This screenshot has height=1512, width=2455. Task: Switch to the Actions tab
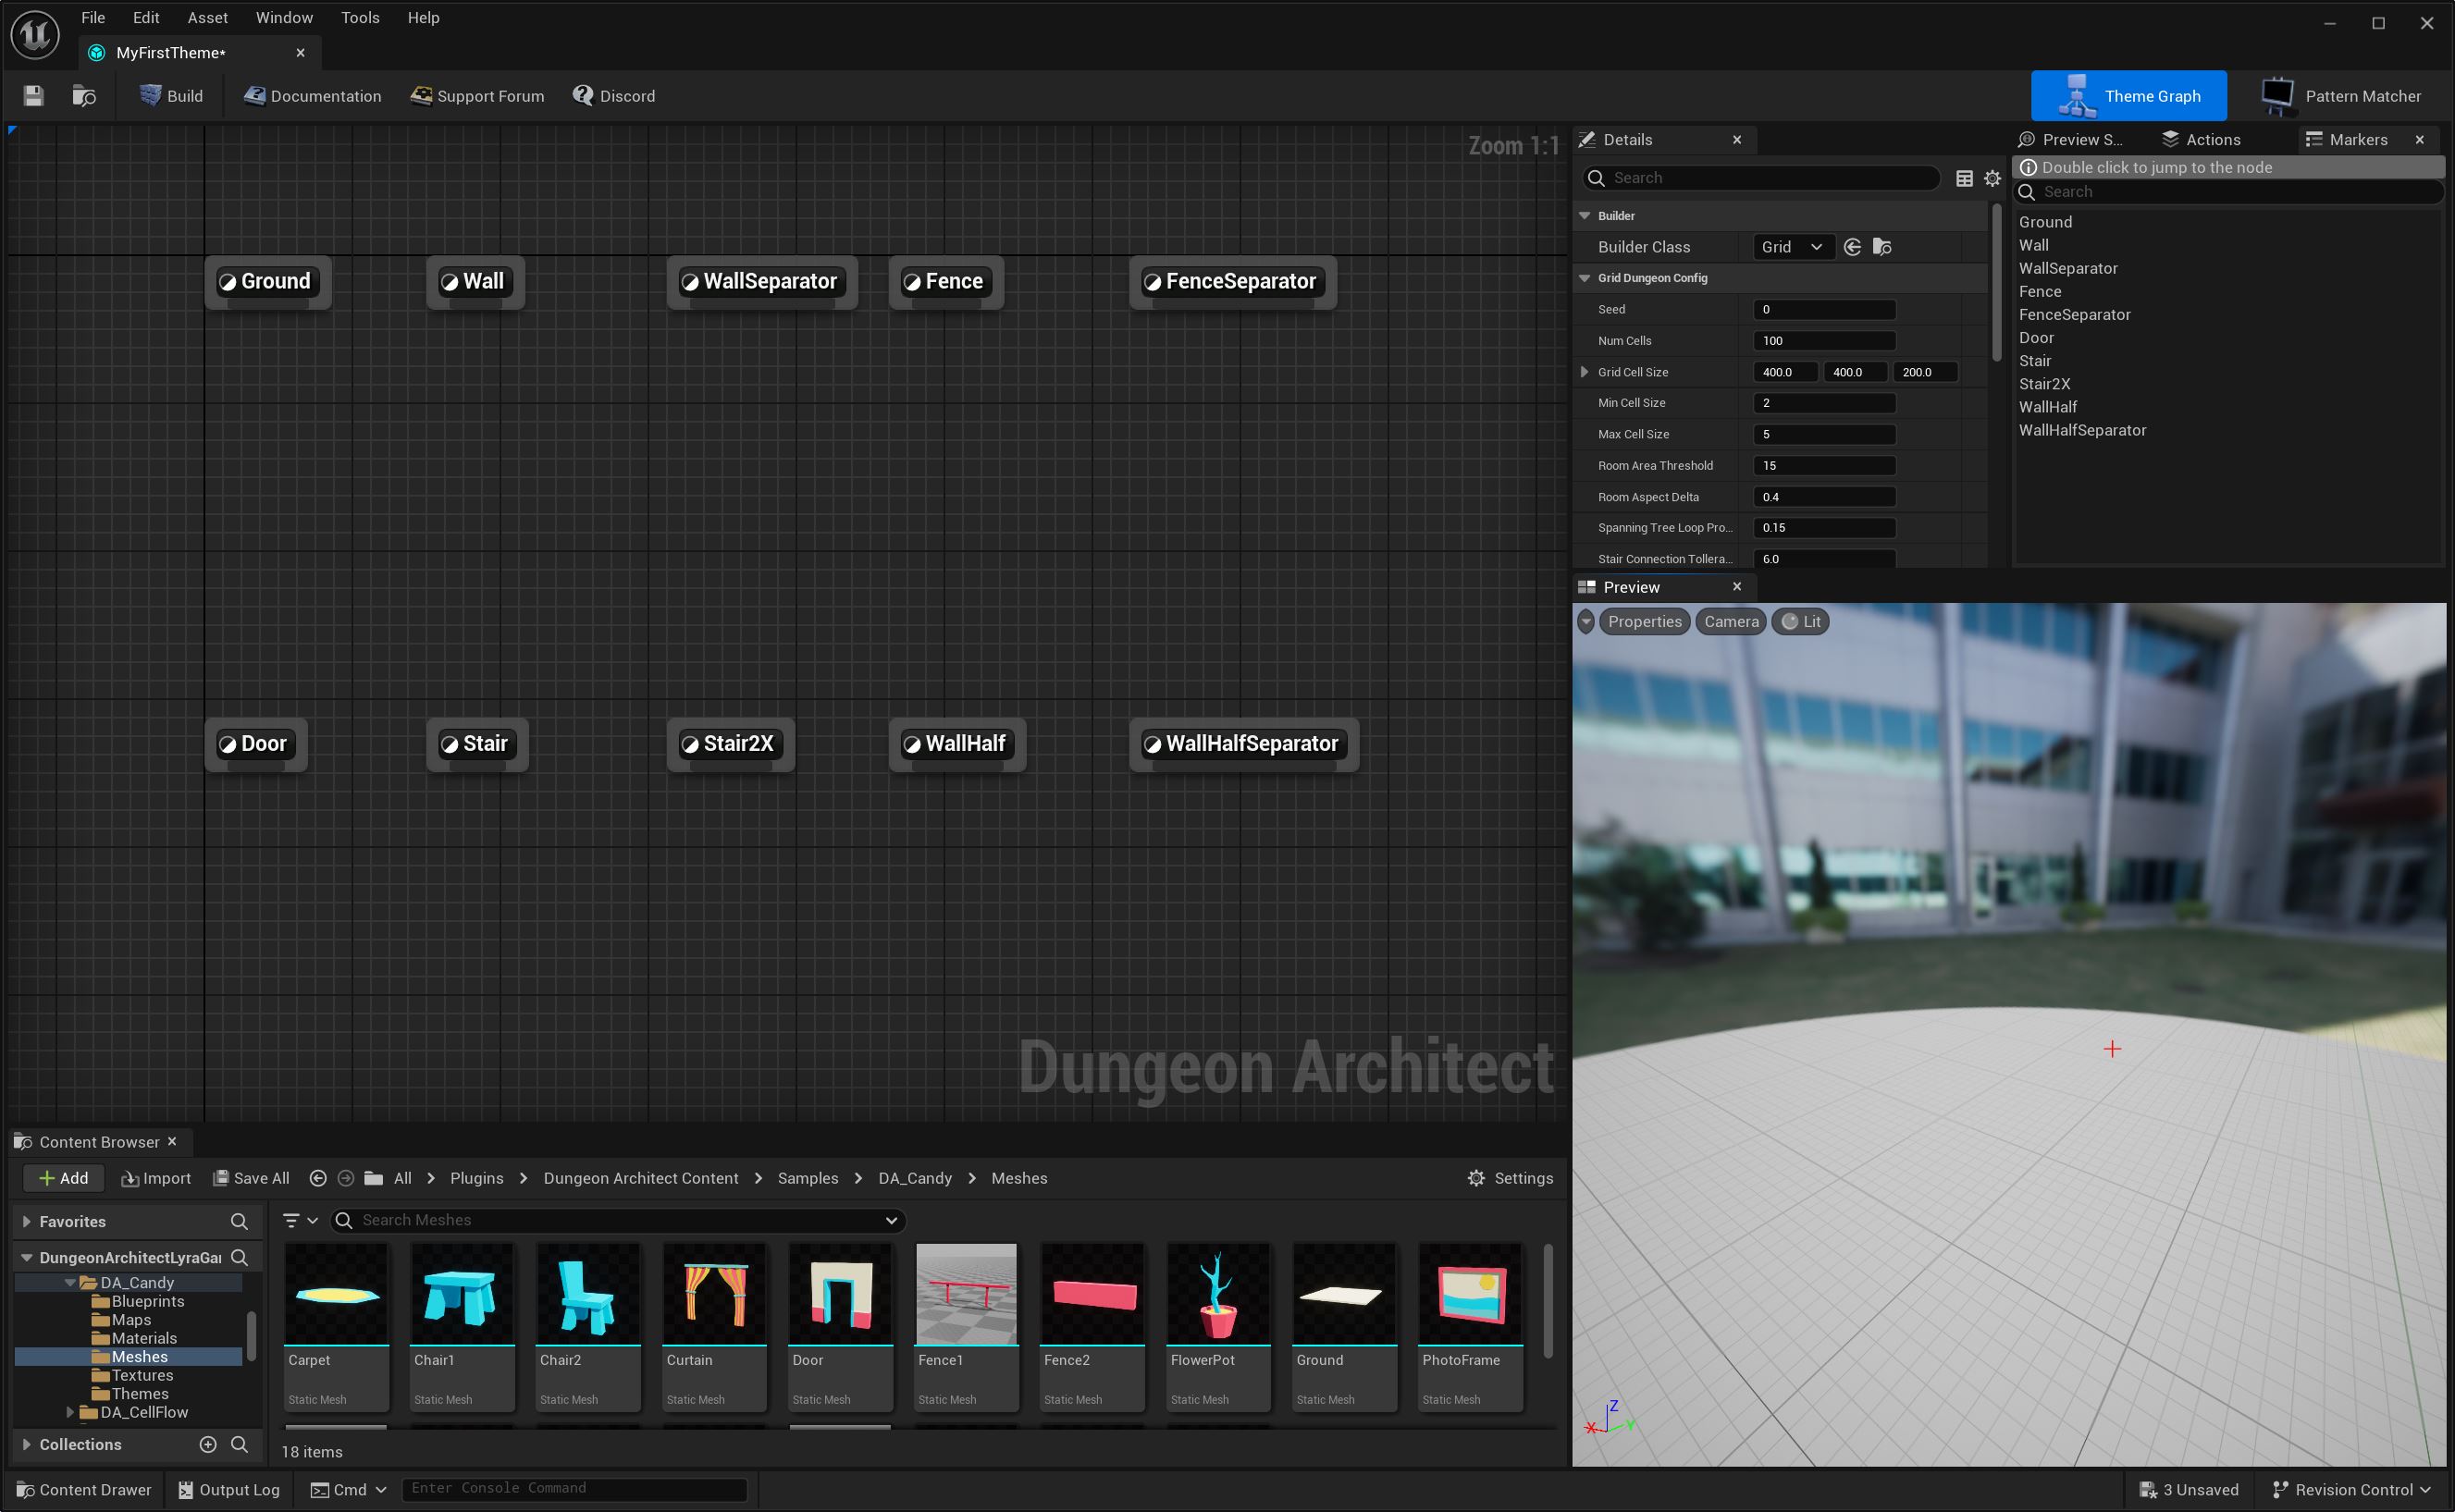[x=2201, y=140]
